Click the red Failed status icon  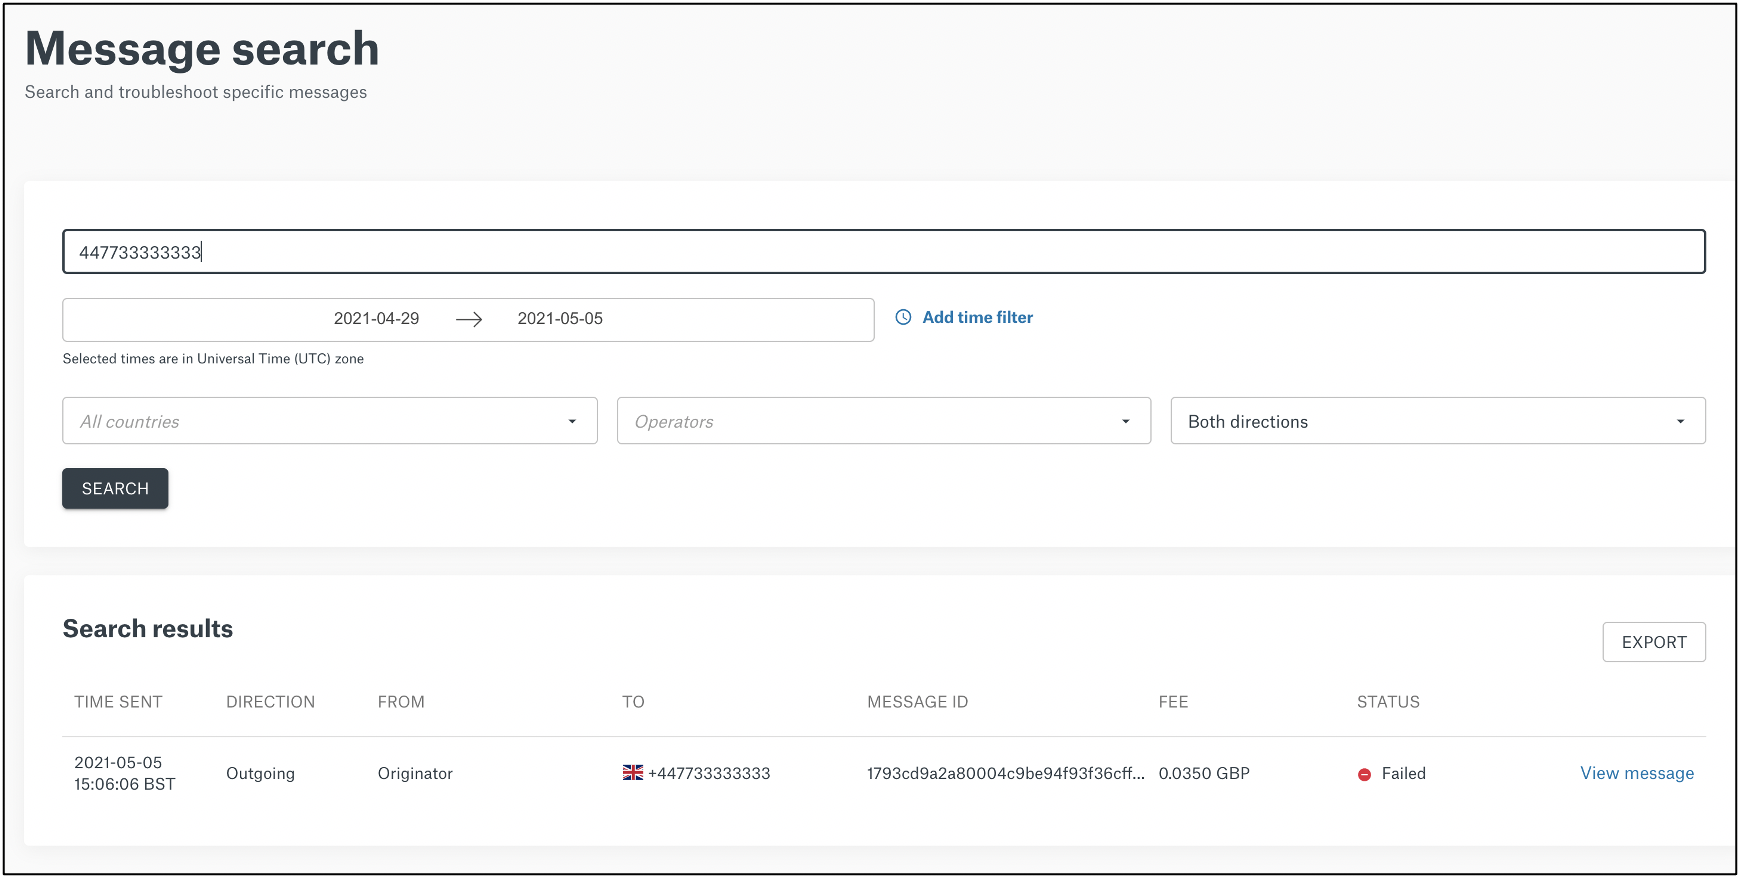coord(1364,774)
